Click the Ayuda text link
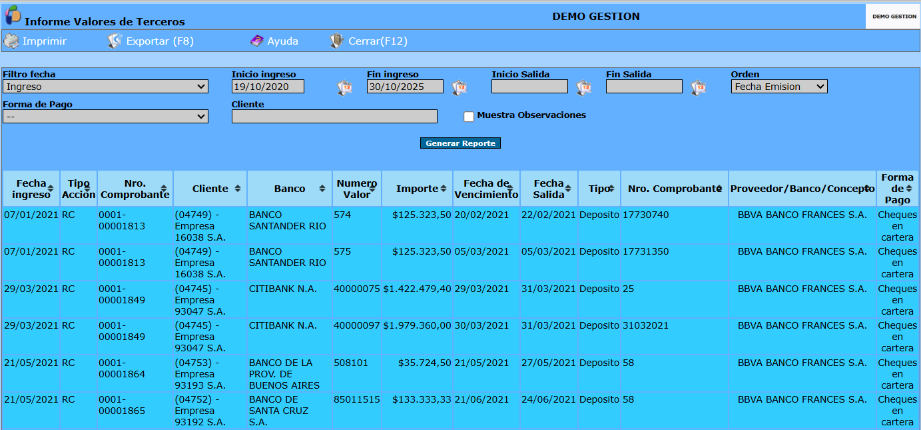This screenshot has height=430, width=921. (283, 41)
